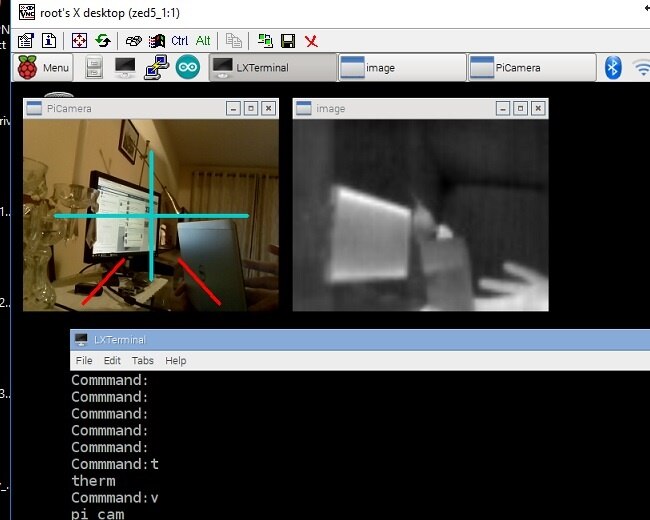Click the 'Commmand:v' terminal line

click(x=115, y=498)
